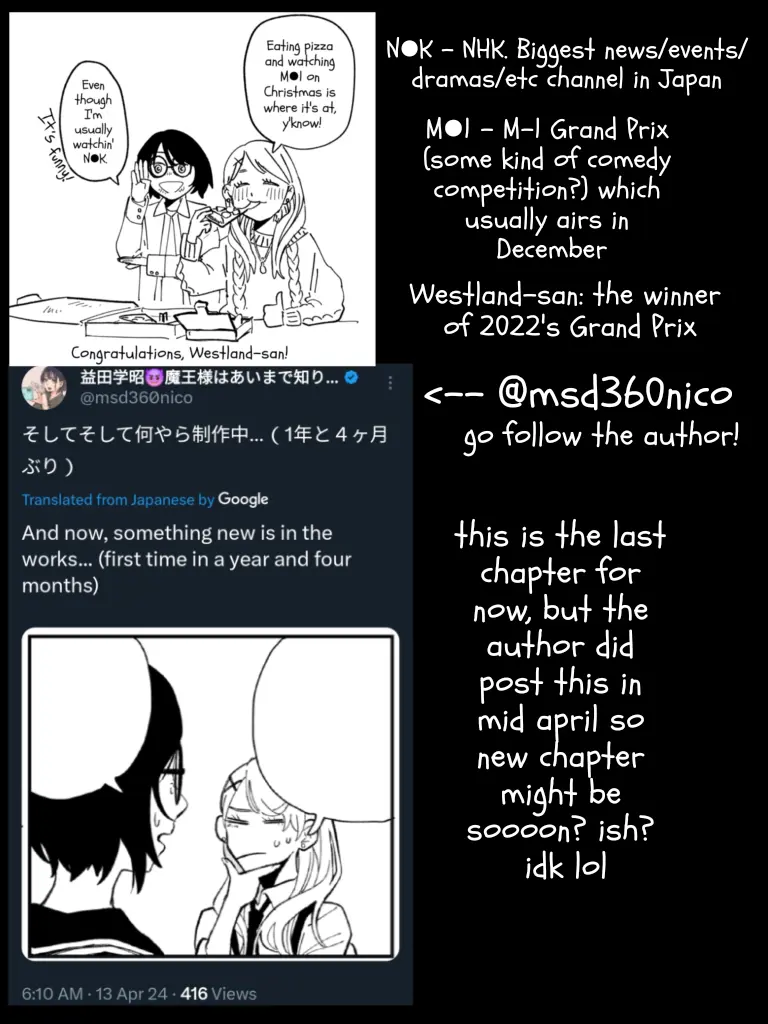Click the 'Even though I'm usually' speech bubble
The image size is (768, 1024).
coord(93,122)
